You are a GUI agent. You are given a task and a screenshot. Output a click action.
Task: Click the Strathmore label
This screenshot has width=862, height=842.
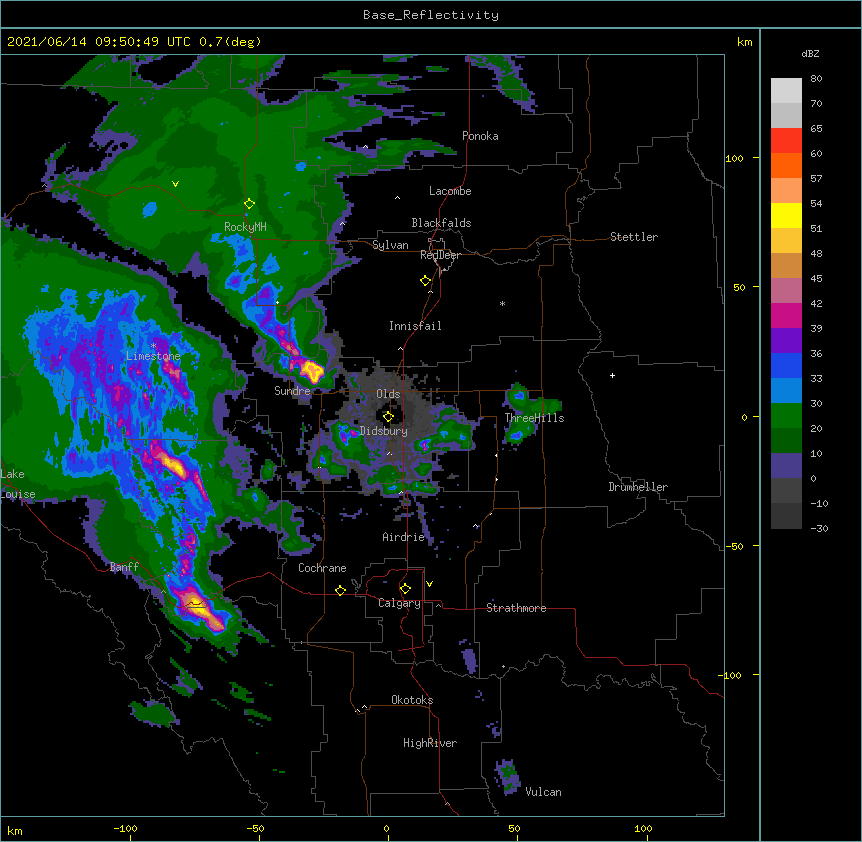(516, 608)
